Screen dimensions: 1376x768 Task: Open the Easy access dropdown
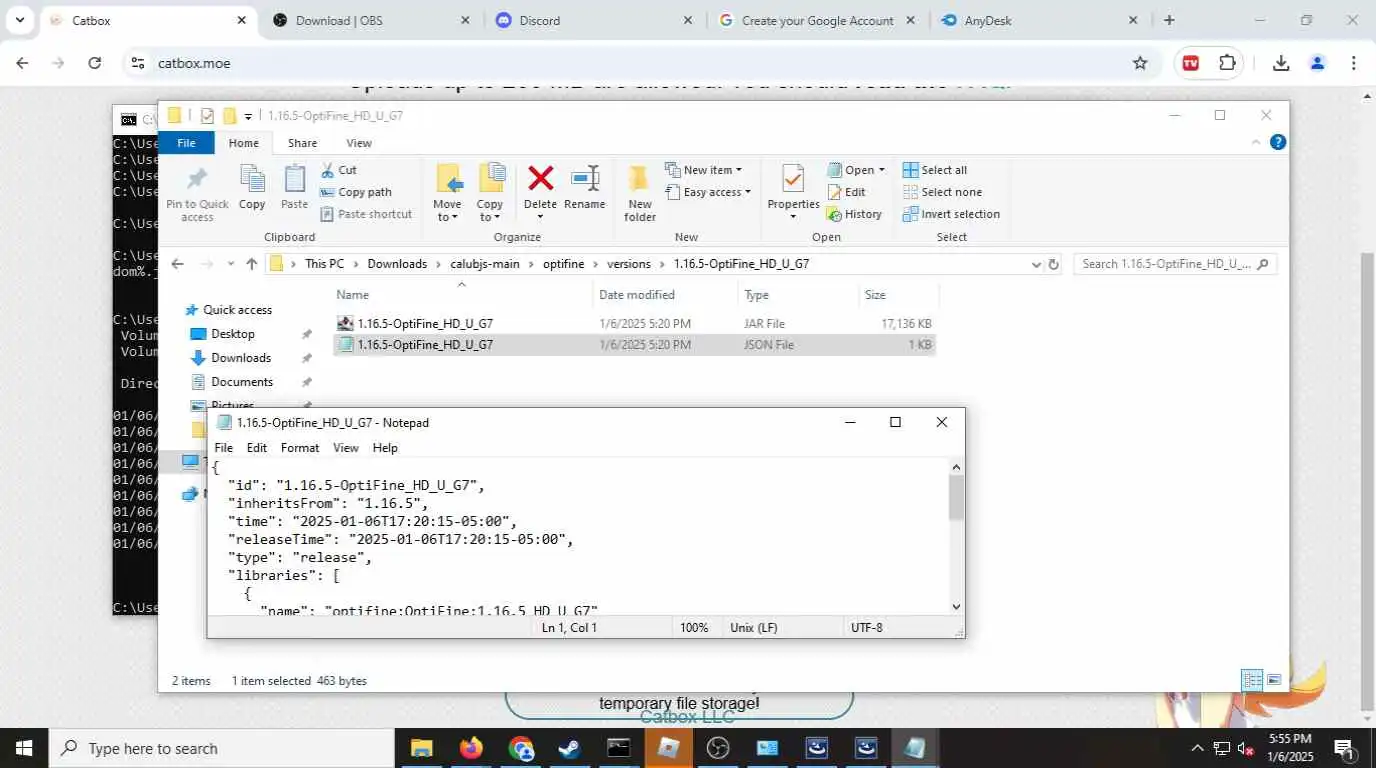click(708, 192)
